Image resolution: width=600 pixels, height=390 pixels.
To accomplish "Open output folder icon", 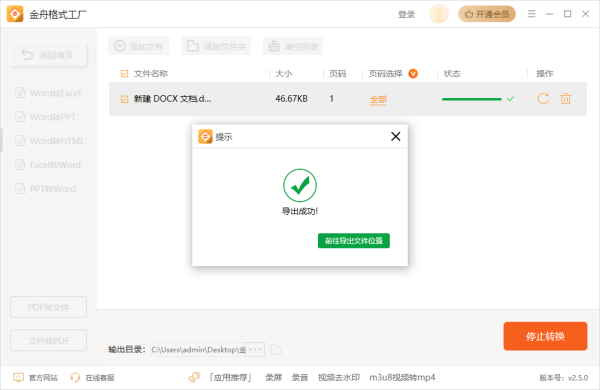I will [x=276, y=349].
